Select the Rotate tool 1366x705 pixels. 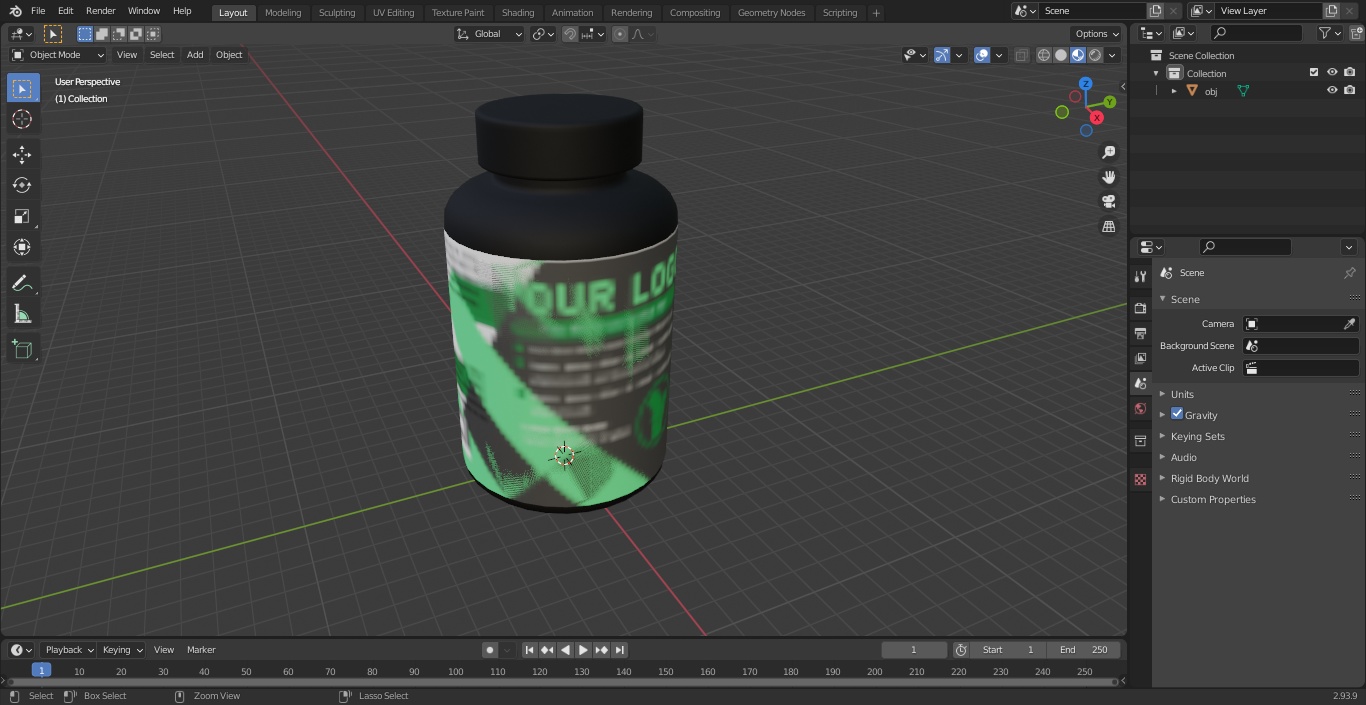click(x=22, y=185)
